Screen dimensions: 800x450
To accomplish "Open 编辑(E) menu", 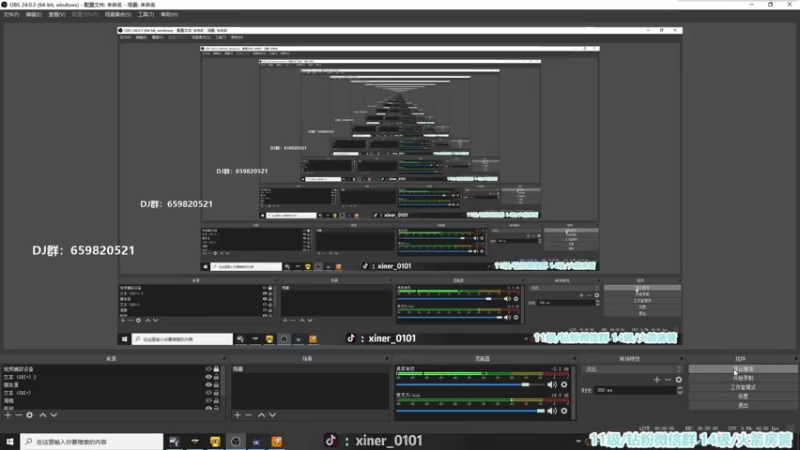I will pos(34,15).
